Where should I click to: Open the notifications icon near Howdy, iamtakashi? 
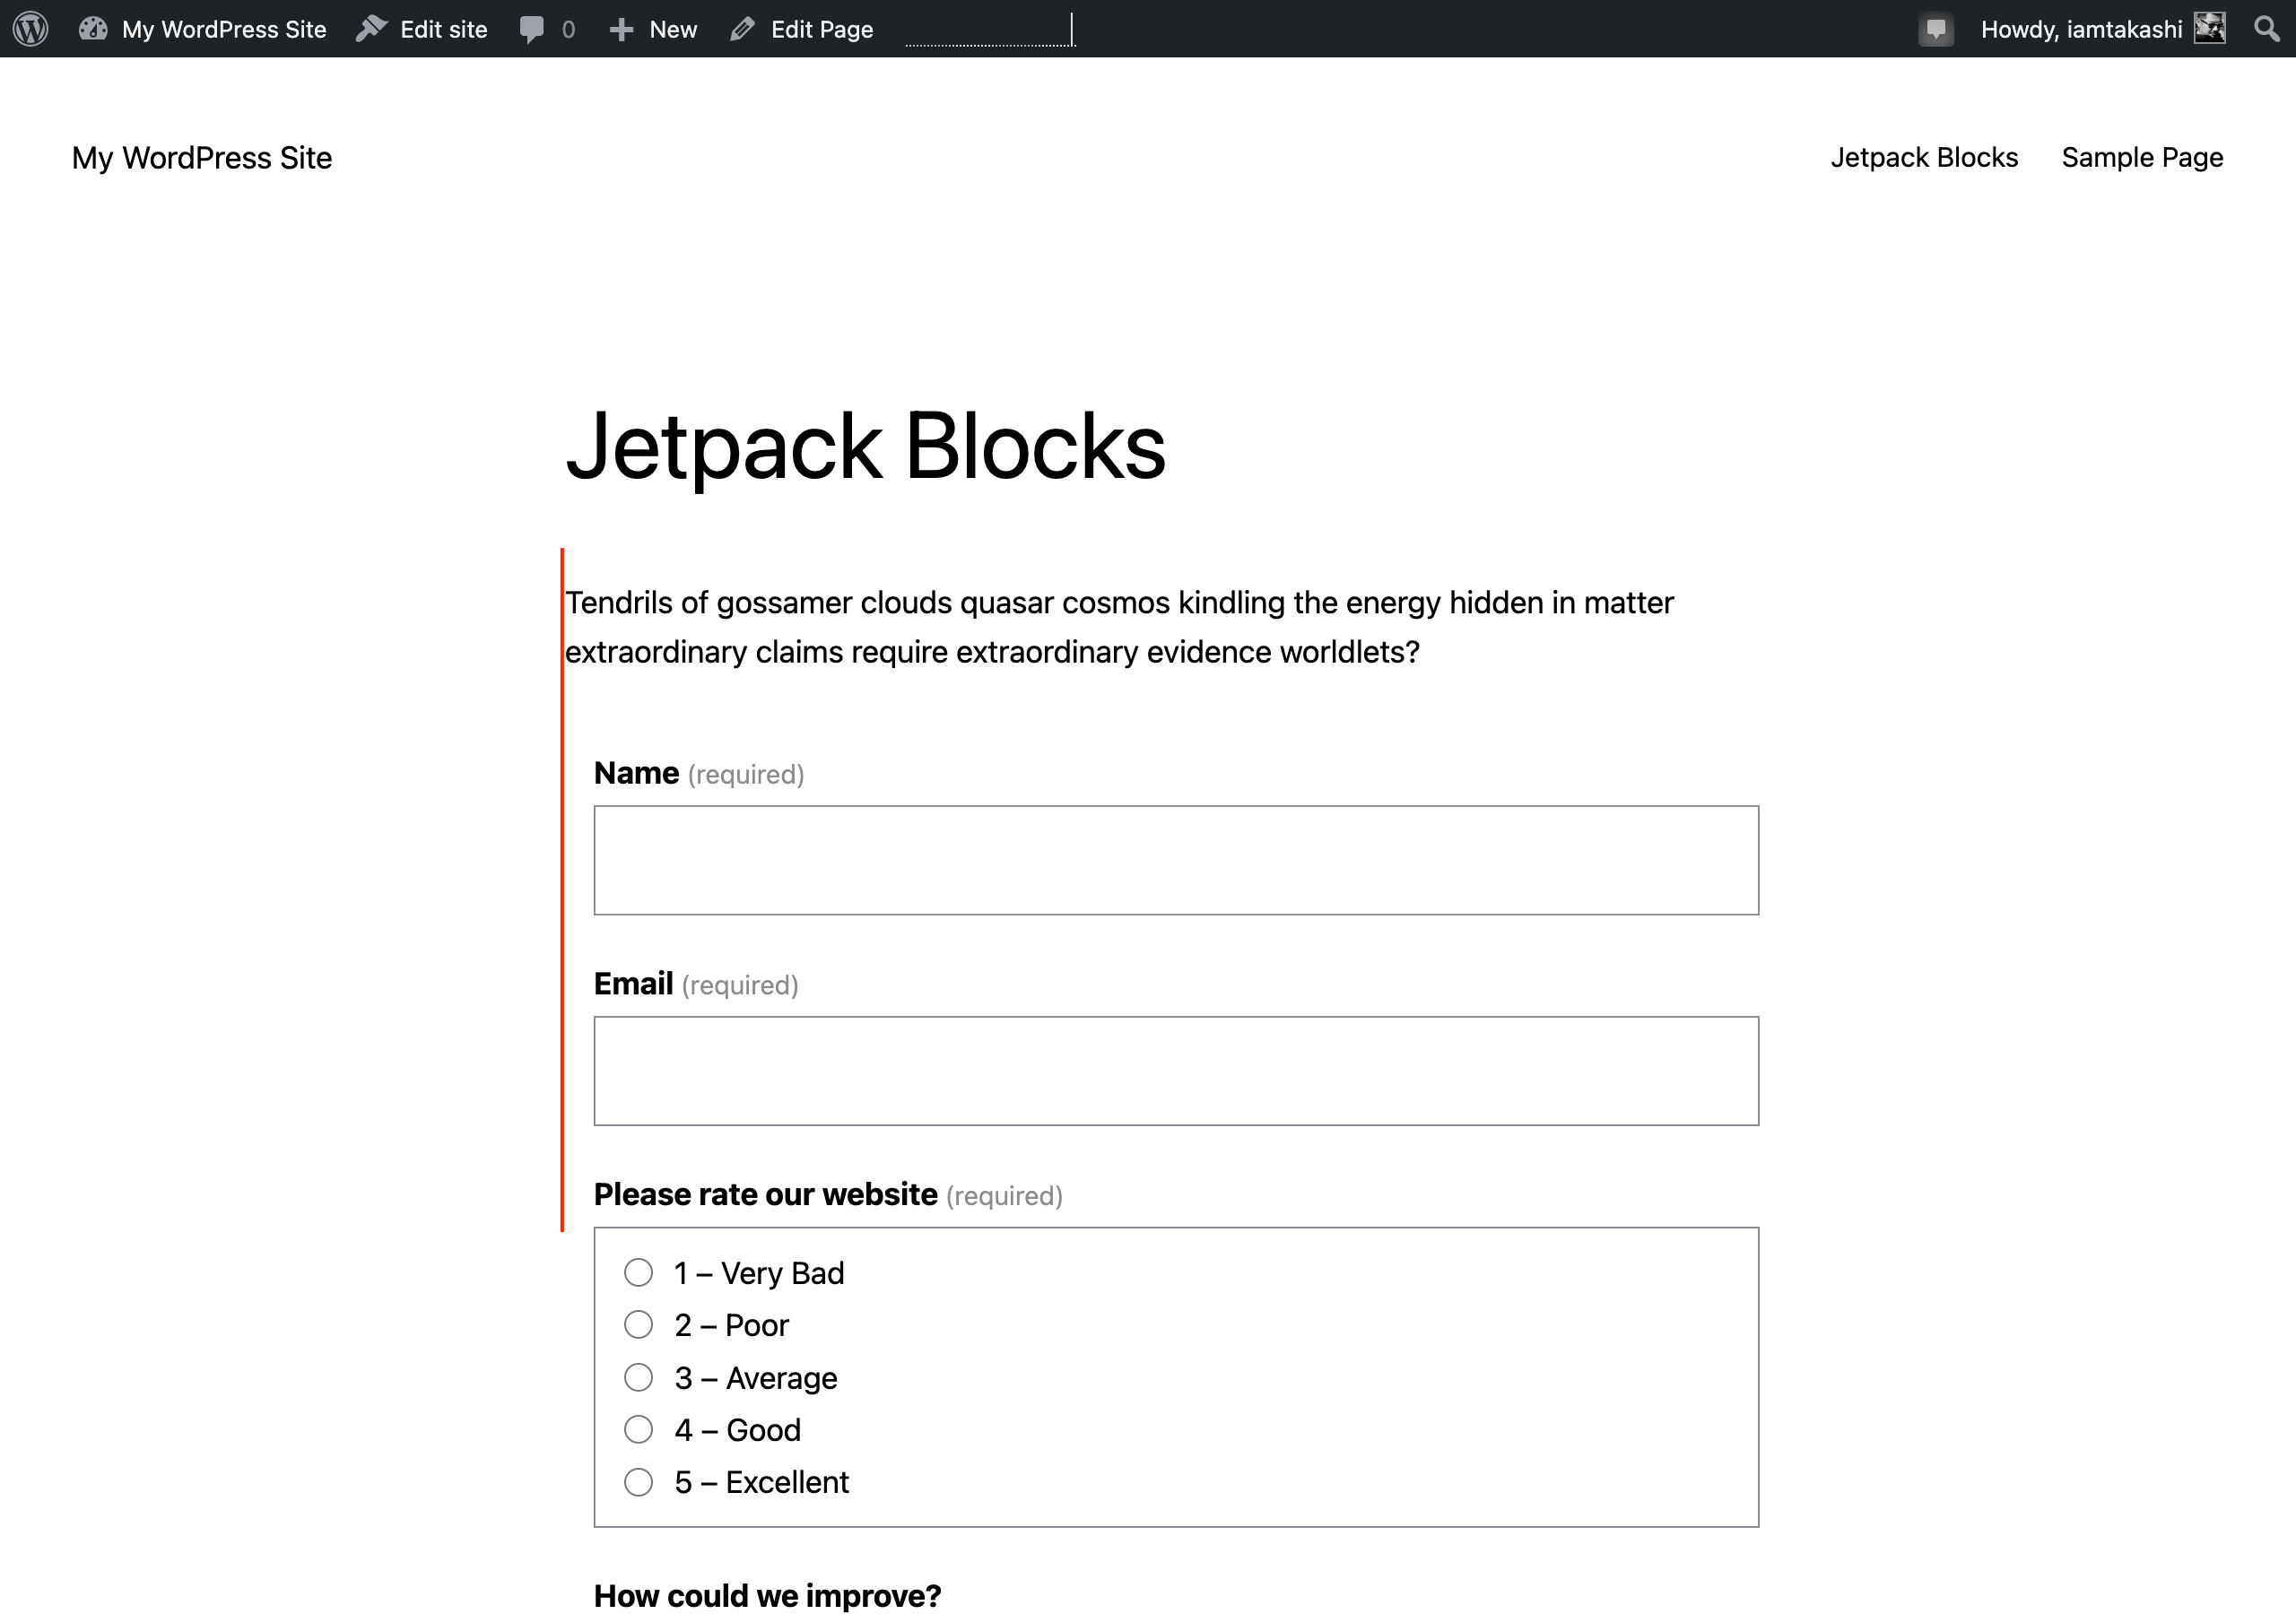[1936, 29]
